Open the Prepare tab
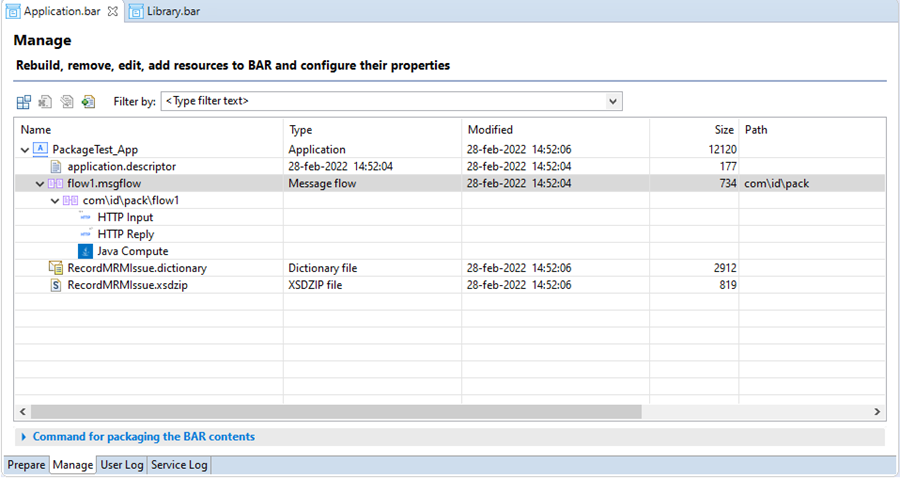The image size is (900, 479). click(26, 465)
